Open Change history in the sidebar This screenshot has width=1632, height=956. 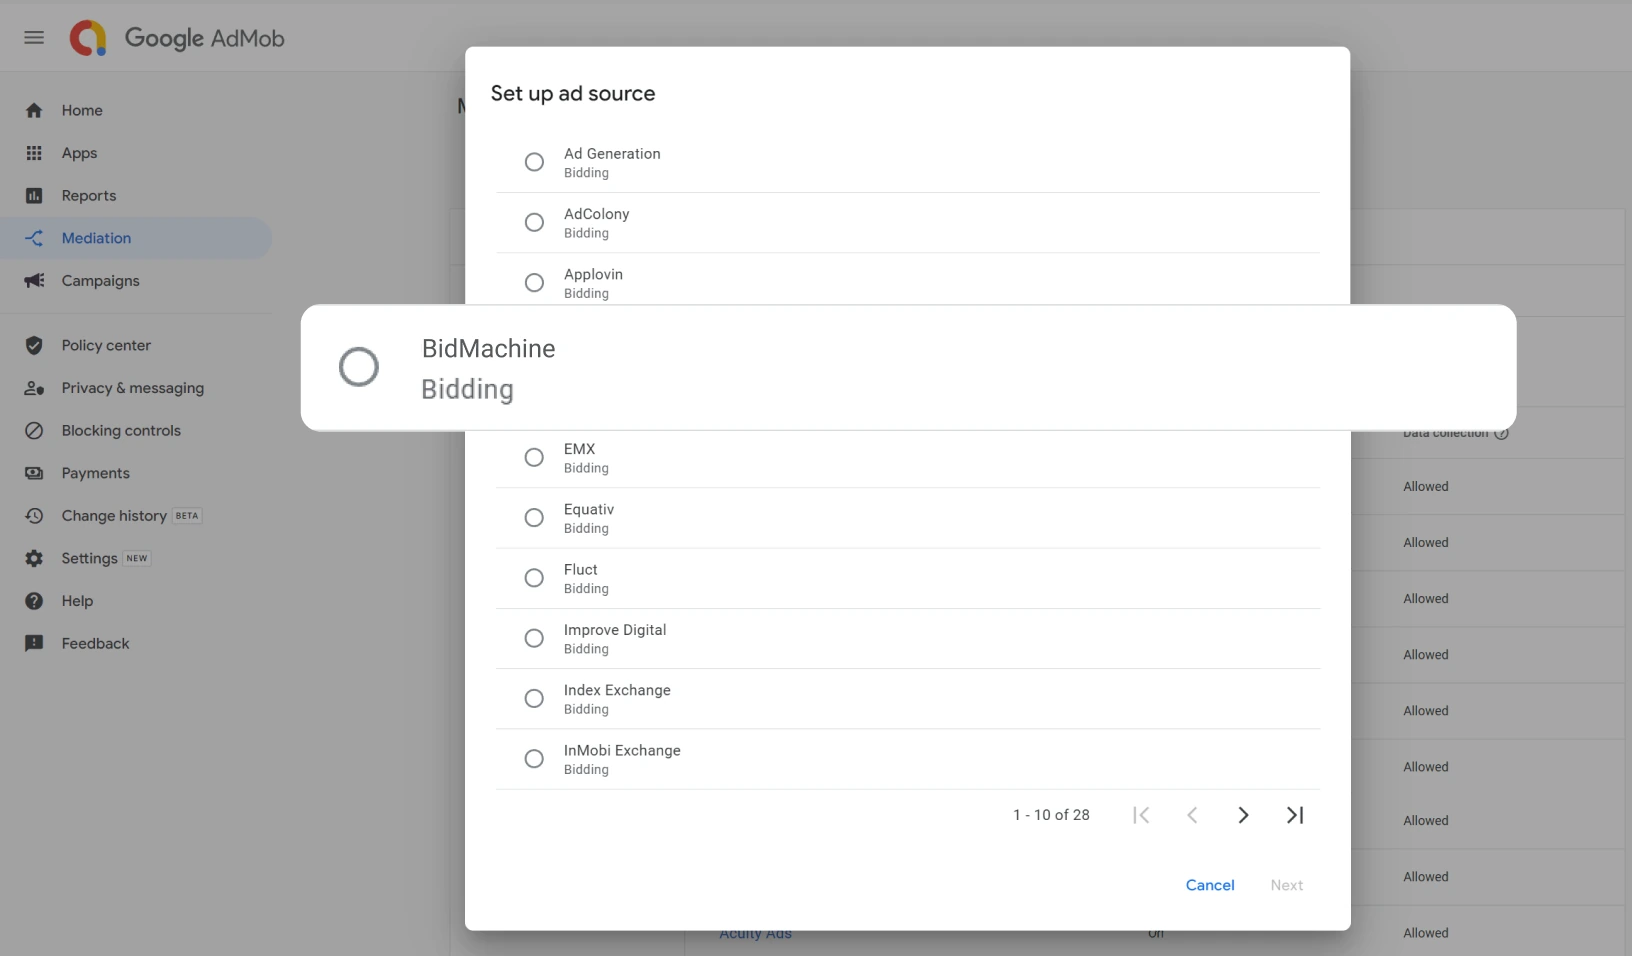(x=136, y=516)
